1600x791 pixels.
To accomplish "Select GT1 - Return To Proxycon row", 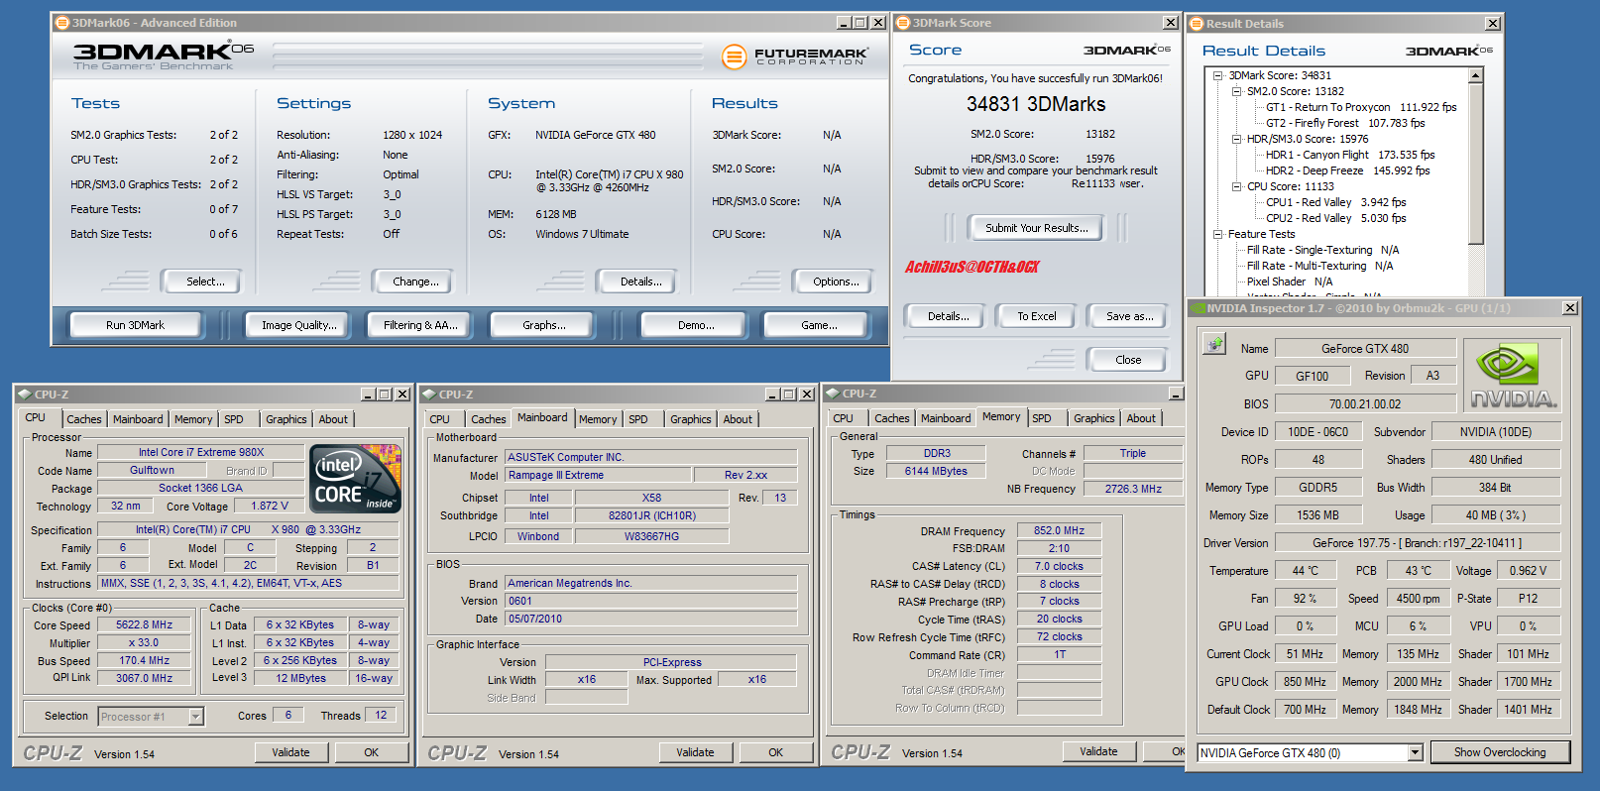I will [1361, 107].
